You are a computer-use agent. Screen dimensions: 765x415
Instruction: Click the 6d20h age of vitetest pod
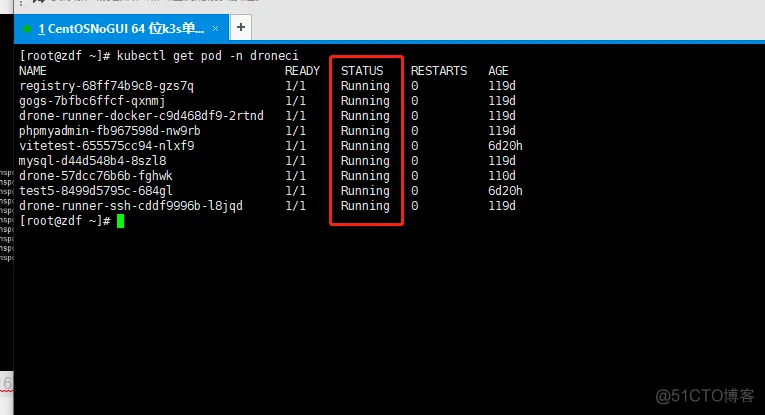[505, 146]
